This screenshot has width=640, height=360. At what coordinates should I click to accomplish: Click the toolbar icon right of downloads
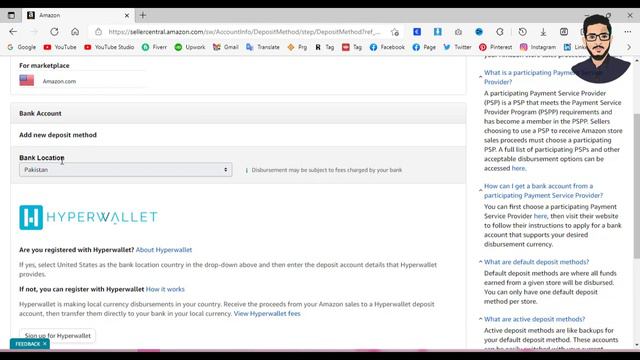coord(564,31)
